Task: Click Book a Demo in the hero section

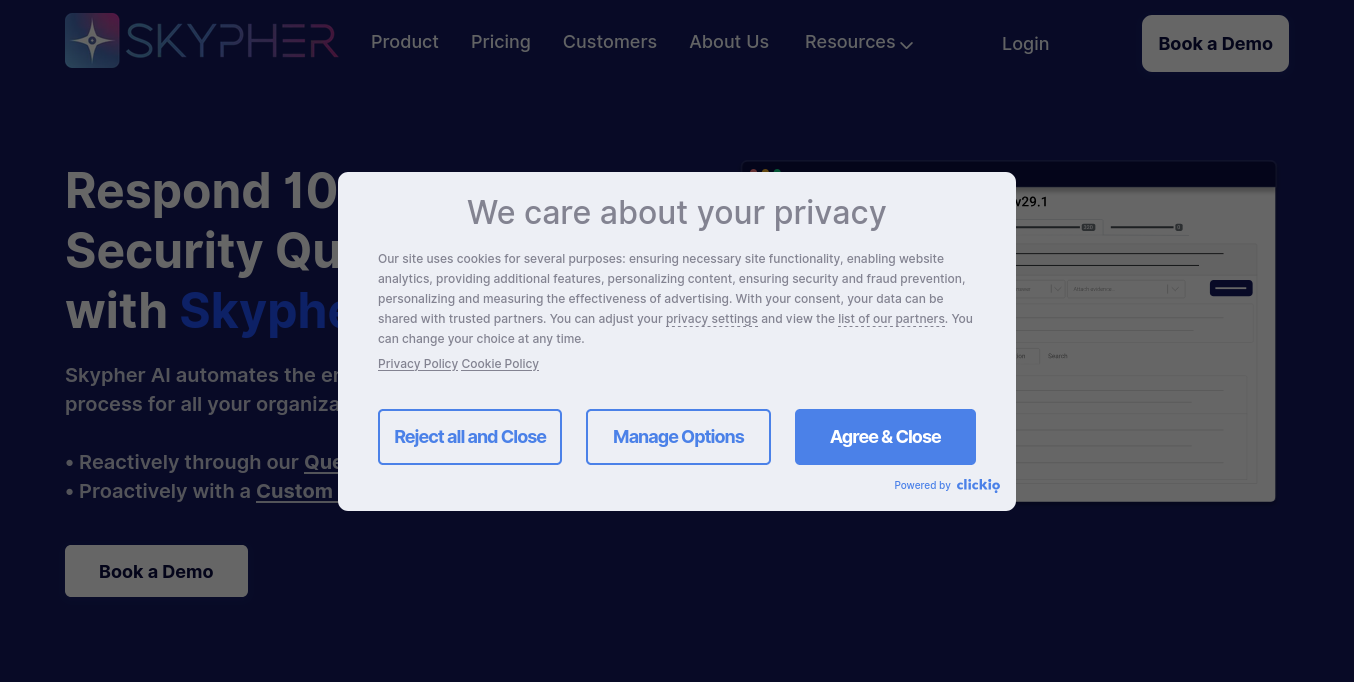Action: 156,570
